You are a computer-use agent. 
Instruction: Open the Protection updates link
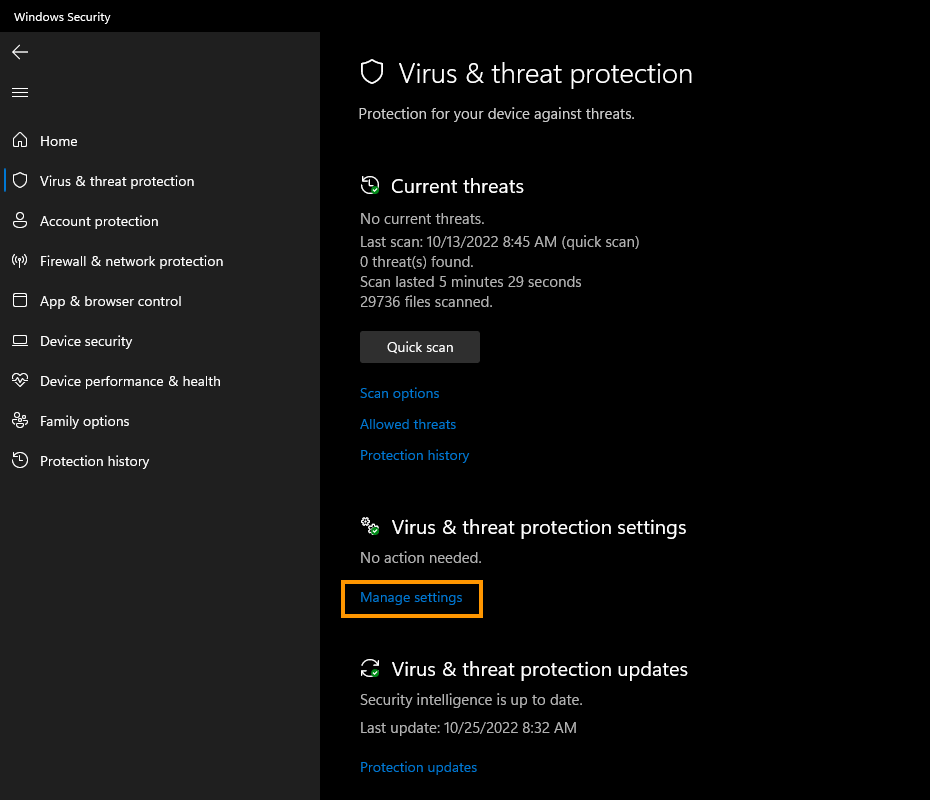click(418, 767)
